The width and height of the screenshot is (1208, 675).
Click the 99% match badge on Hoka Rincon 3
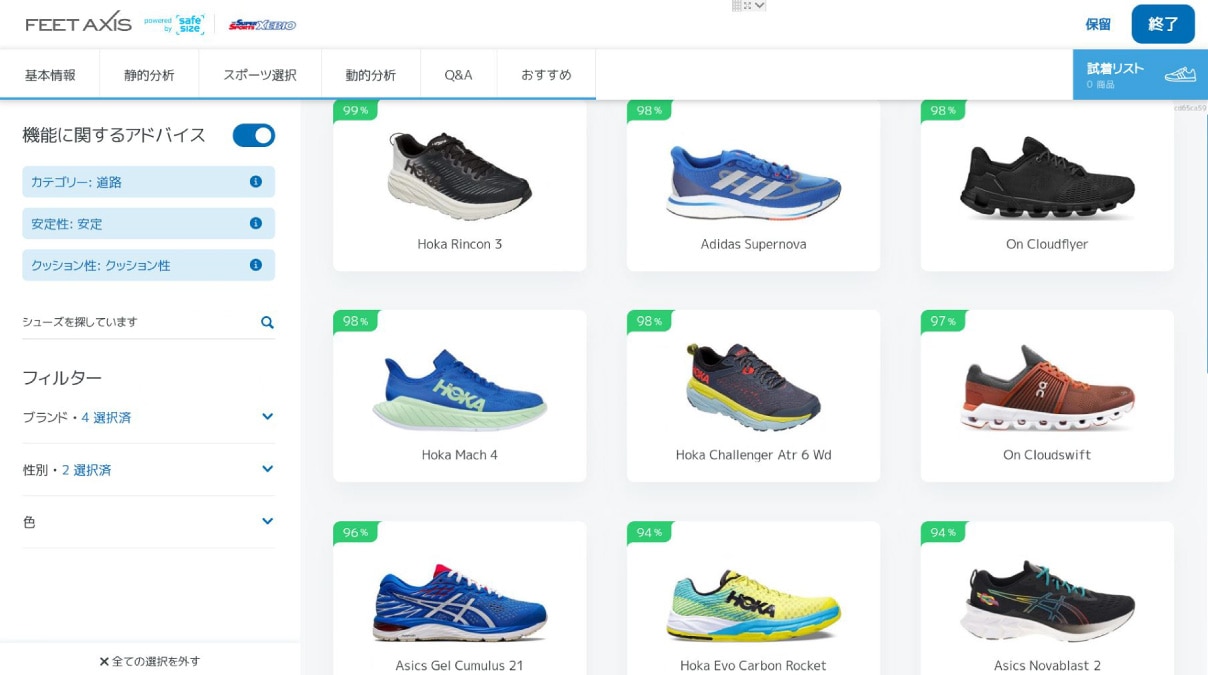click(x=356, y=110)
